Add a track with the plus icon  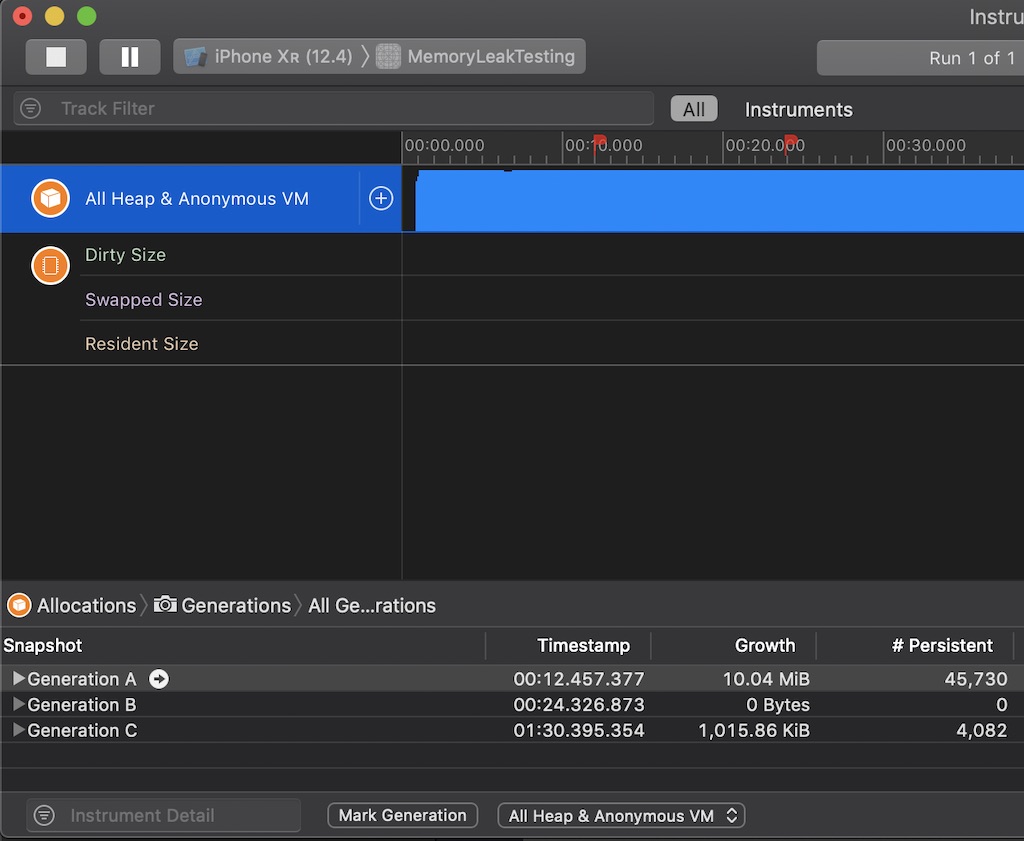381,198
